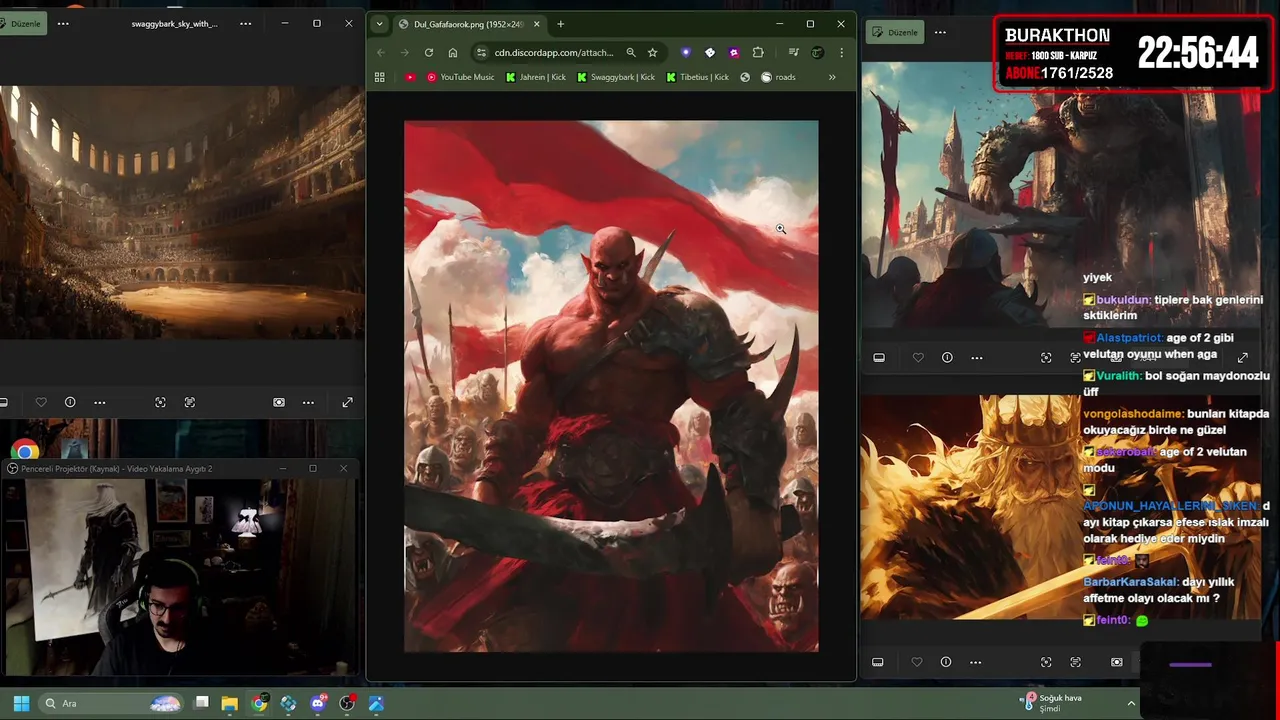Click chat username BarbarKaraSakal
The image size is (1280, 720).
tap(1131, 582)
